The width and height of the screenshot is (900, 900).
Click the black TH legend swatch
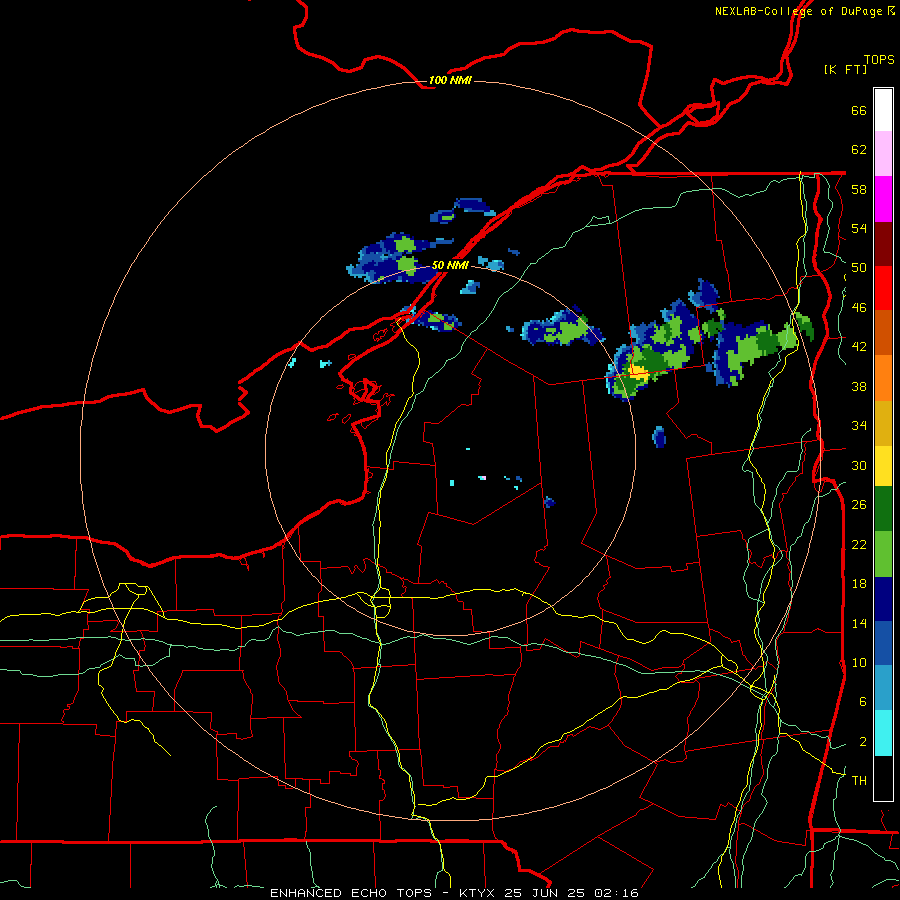click(883, 778)
